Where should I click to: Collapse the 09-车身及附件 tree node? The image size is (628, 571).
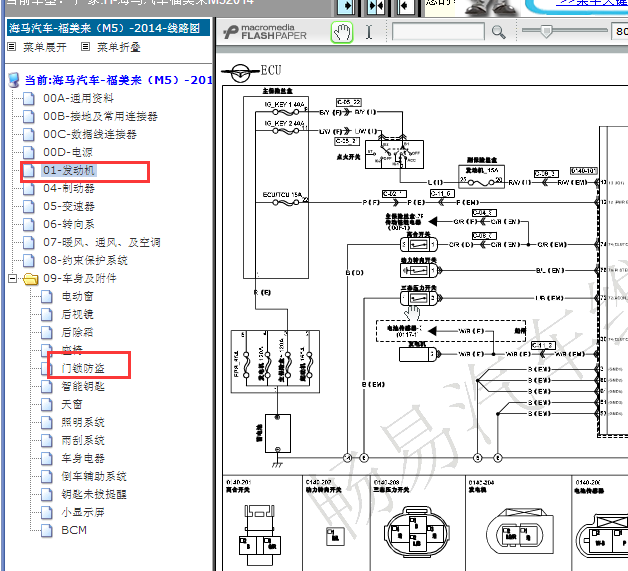[x=12, y=278]
